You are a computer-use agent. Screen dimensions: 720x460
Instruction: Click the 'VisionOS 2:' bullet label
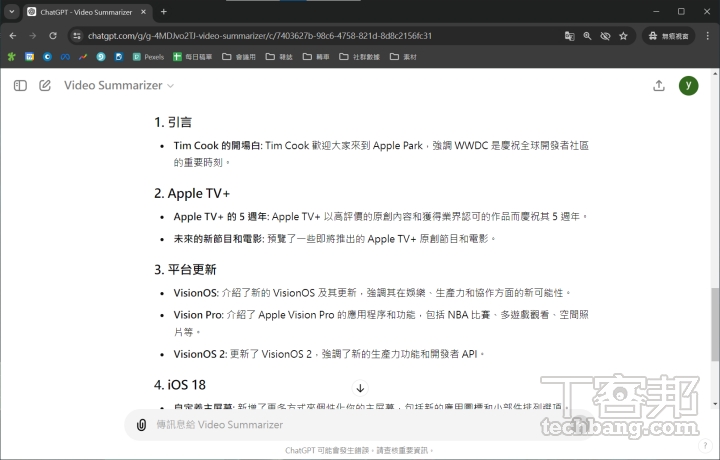(200, 354)
